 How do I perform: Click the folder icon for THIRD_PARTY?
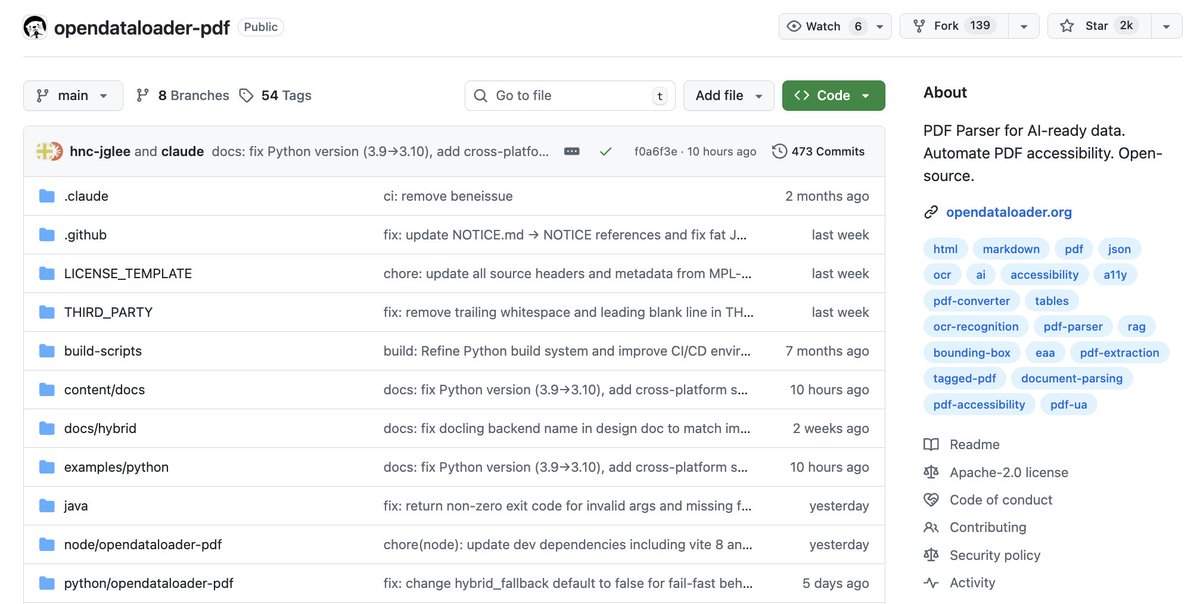[x=46, y=312]
